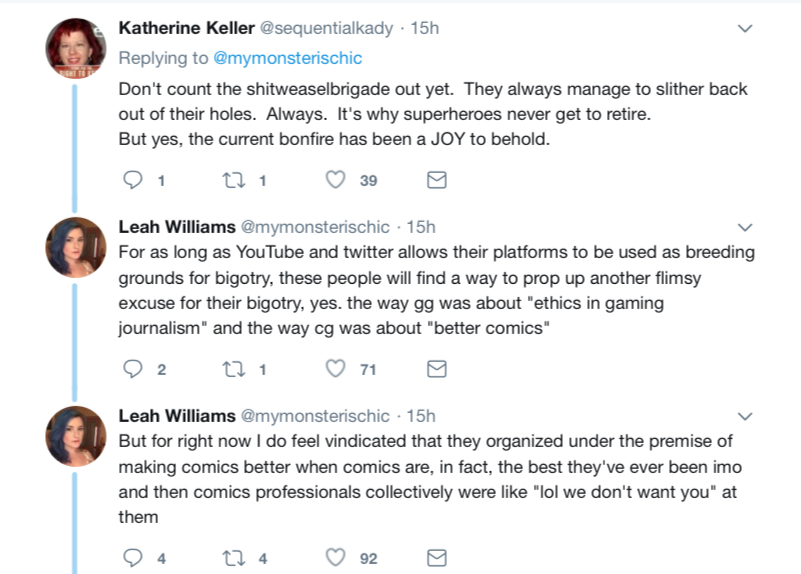Open more options chevron on Katherine Keller's tweet
The height and width of the screenshot is (574, 801).
(x=745, y=29)
